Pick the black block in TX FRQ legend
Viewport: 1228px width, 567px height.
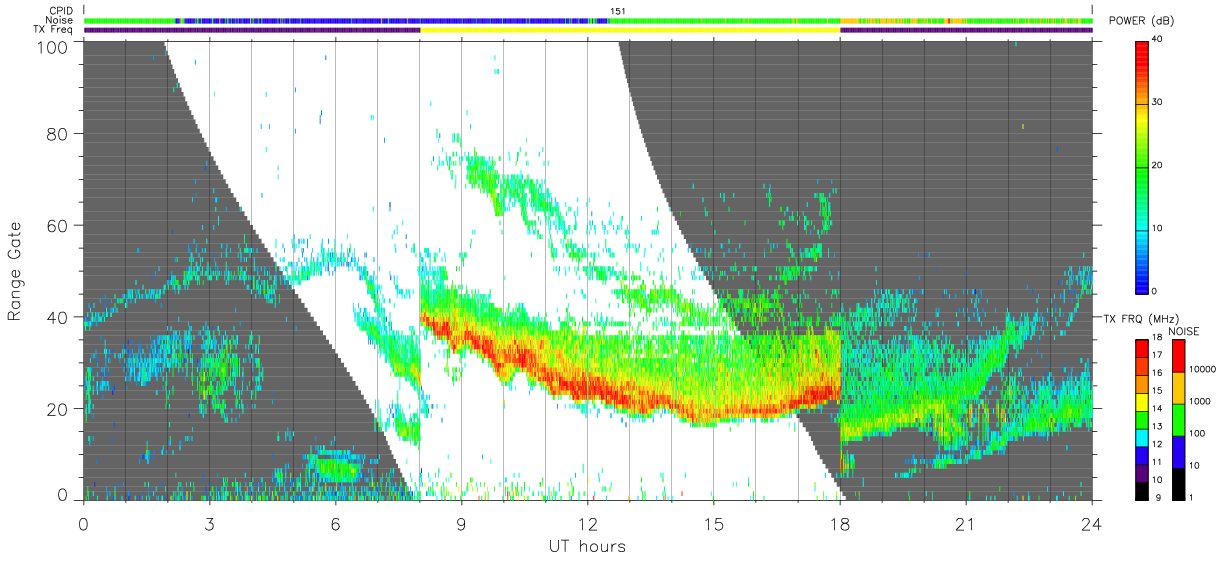click(1141, 489)
